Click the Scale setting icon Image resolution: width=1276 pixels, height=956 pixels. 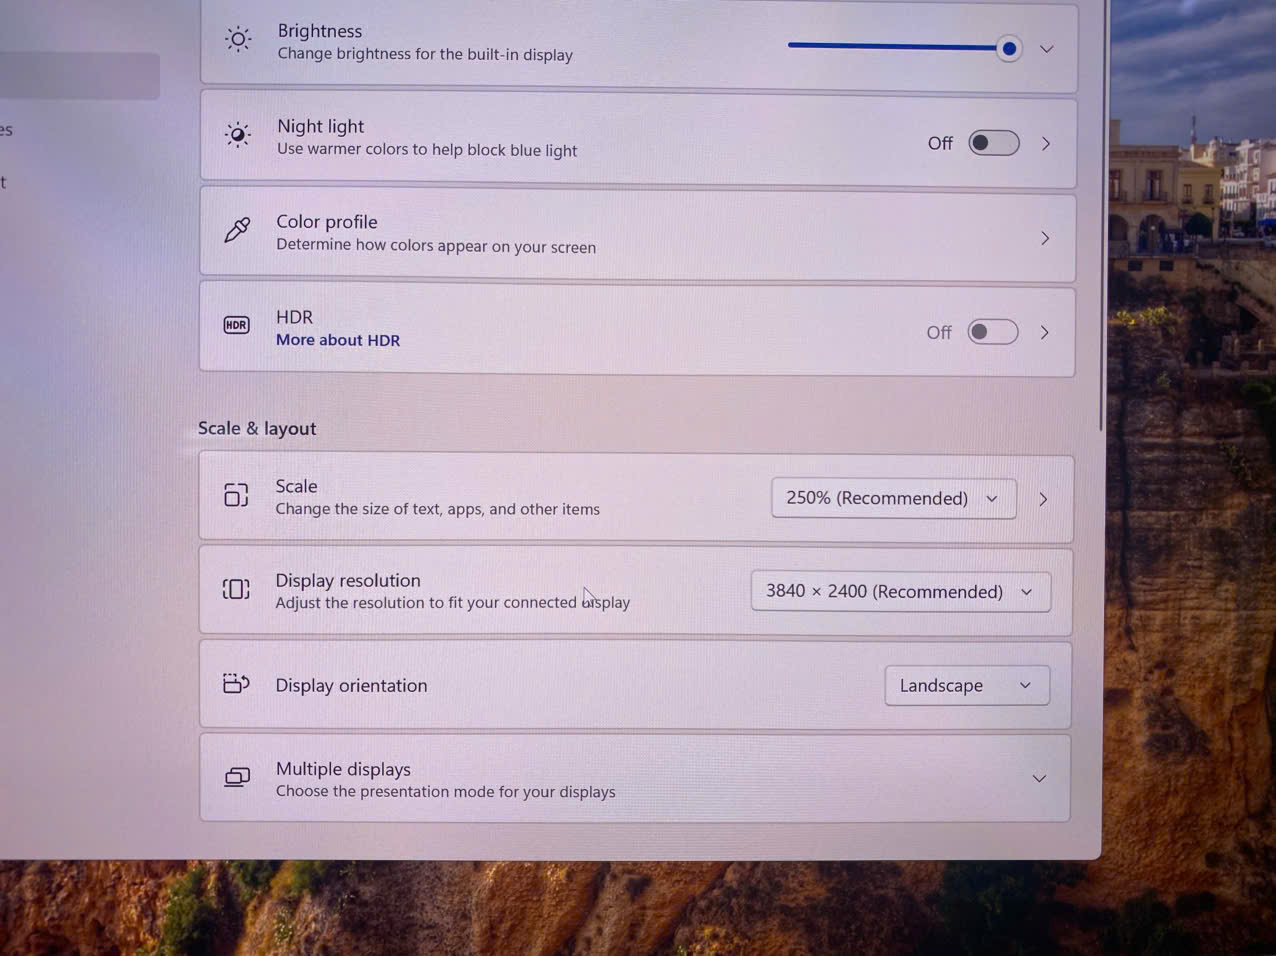pyautogui.click(x=236, y=495)
